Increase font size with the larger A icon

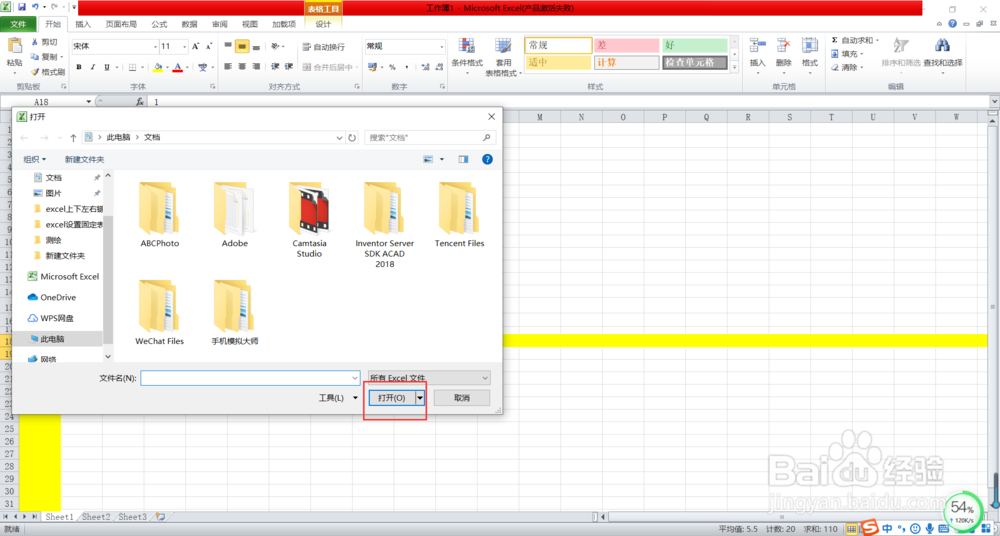coord(196,47)
